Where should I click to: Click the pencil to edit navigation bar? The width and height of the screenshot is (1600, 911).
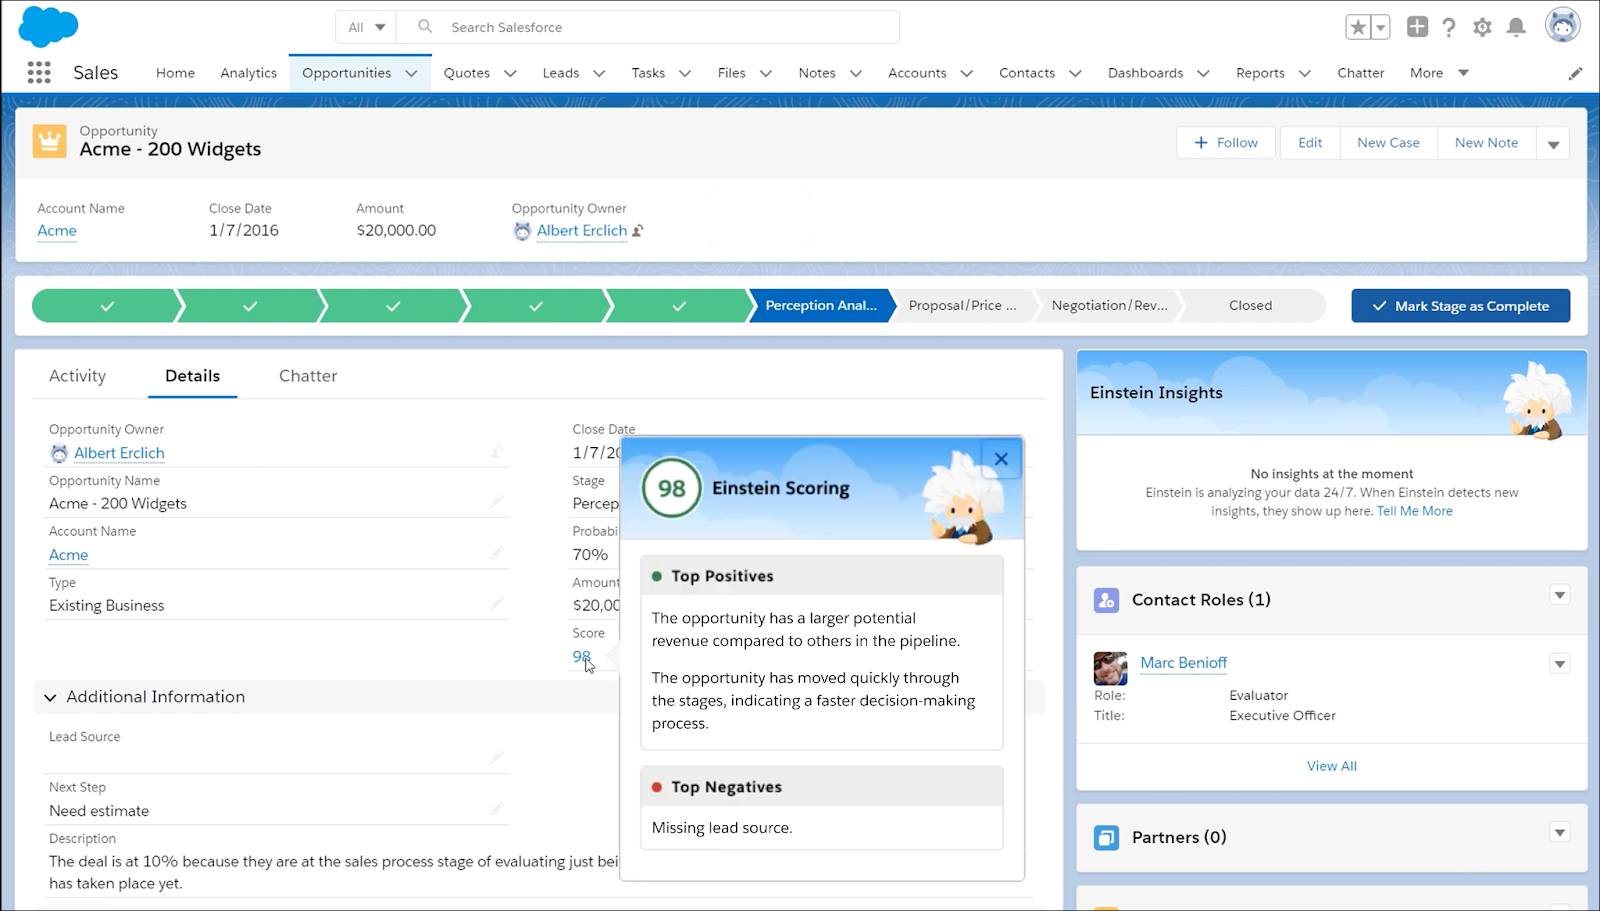click(1575, 73)
